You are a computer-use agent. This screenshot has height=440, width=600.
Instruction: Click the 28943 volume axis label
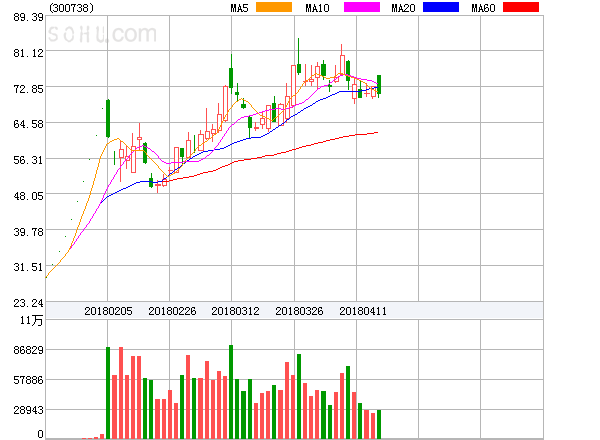pos(28,410)
